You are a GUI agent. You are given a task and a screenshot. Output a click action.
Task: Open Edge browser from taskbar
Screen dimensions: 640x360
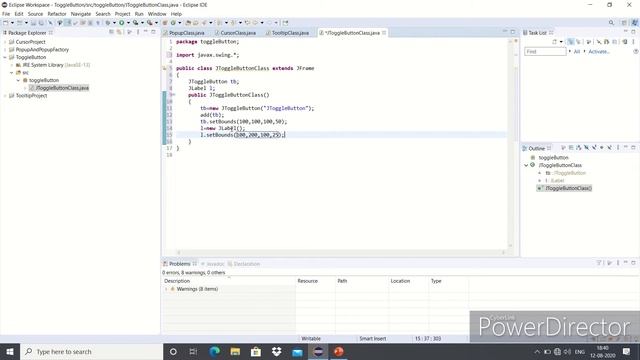click(x=214, y=351)
